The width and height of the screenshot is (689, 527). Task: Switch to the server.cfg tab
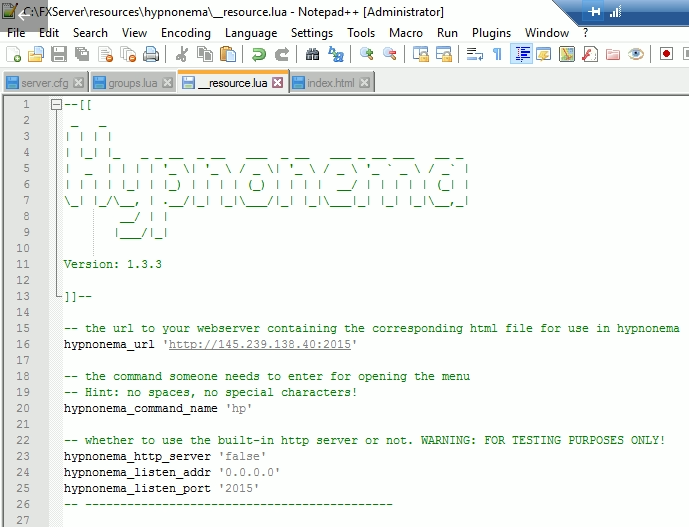pyautogui.click(x=44, y=83)
